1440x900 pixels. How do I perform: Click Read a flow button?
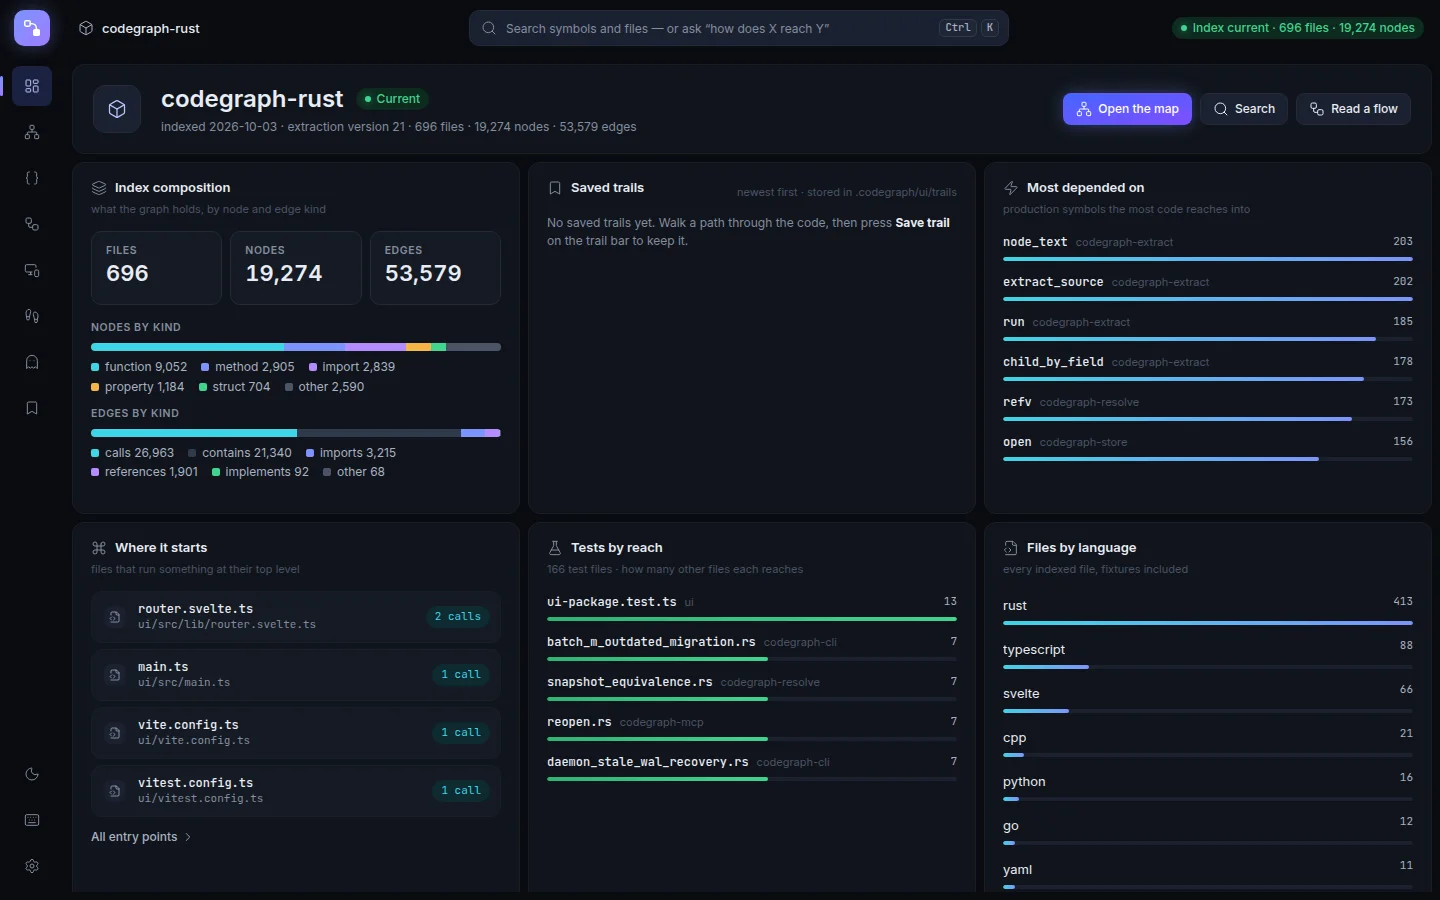tap(1354, 109)
